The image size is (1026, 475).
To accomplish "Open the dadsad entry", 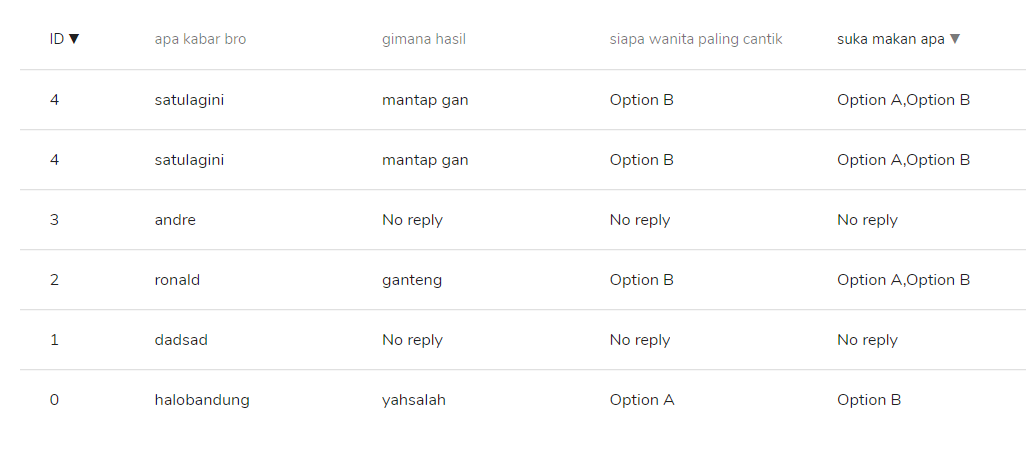I will (x=181, y=340).
